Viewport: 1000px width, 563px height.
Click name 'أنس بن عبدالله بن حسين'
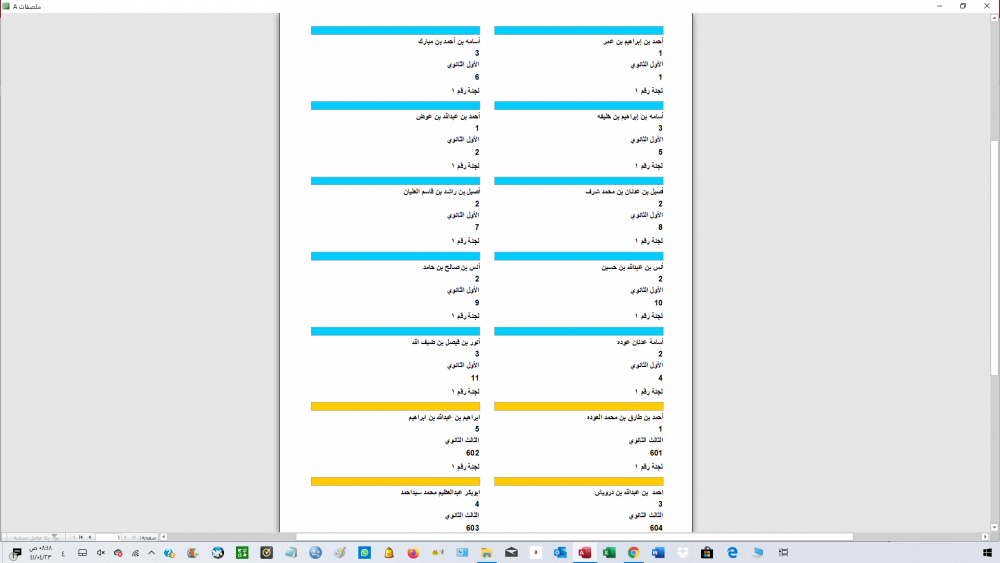[x=632, y=267]
